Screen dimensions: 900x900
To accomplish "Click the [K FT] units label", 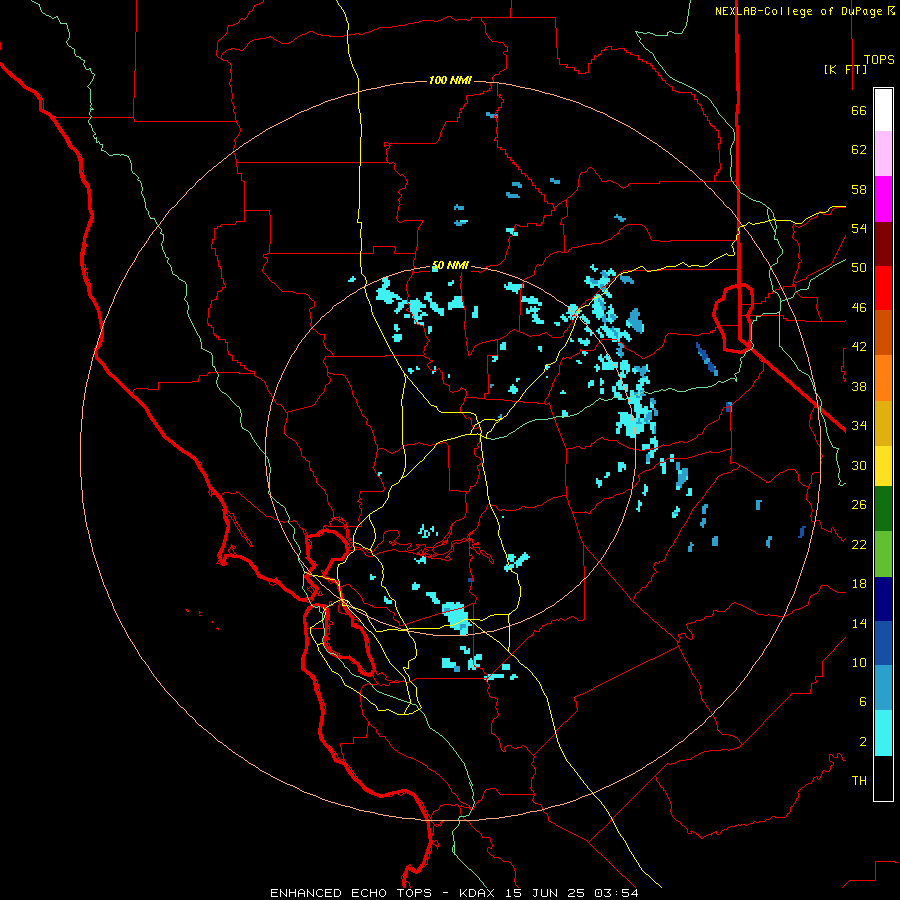I will tap(845, 69).
